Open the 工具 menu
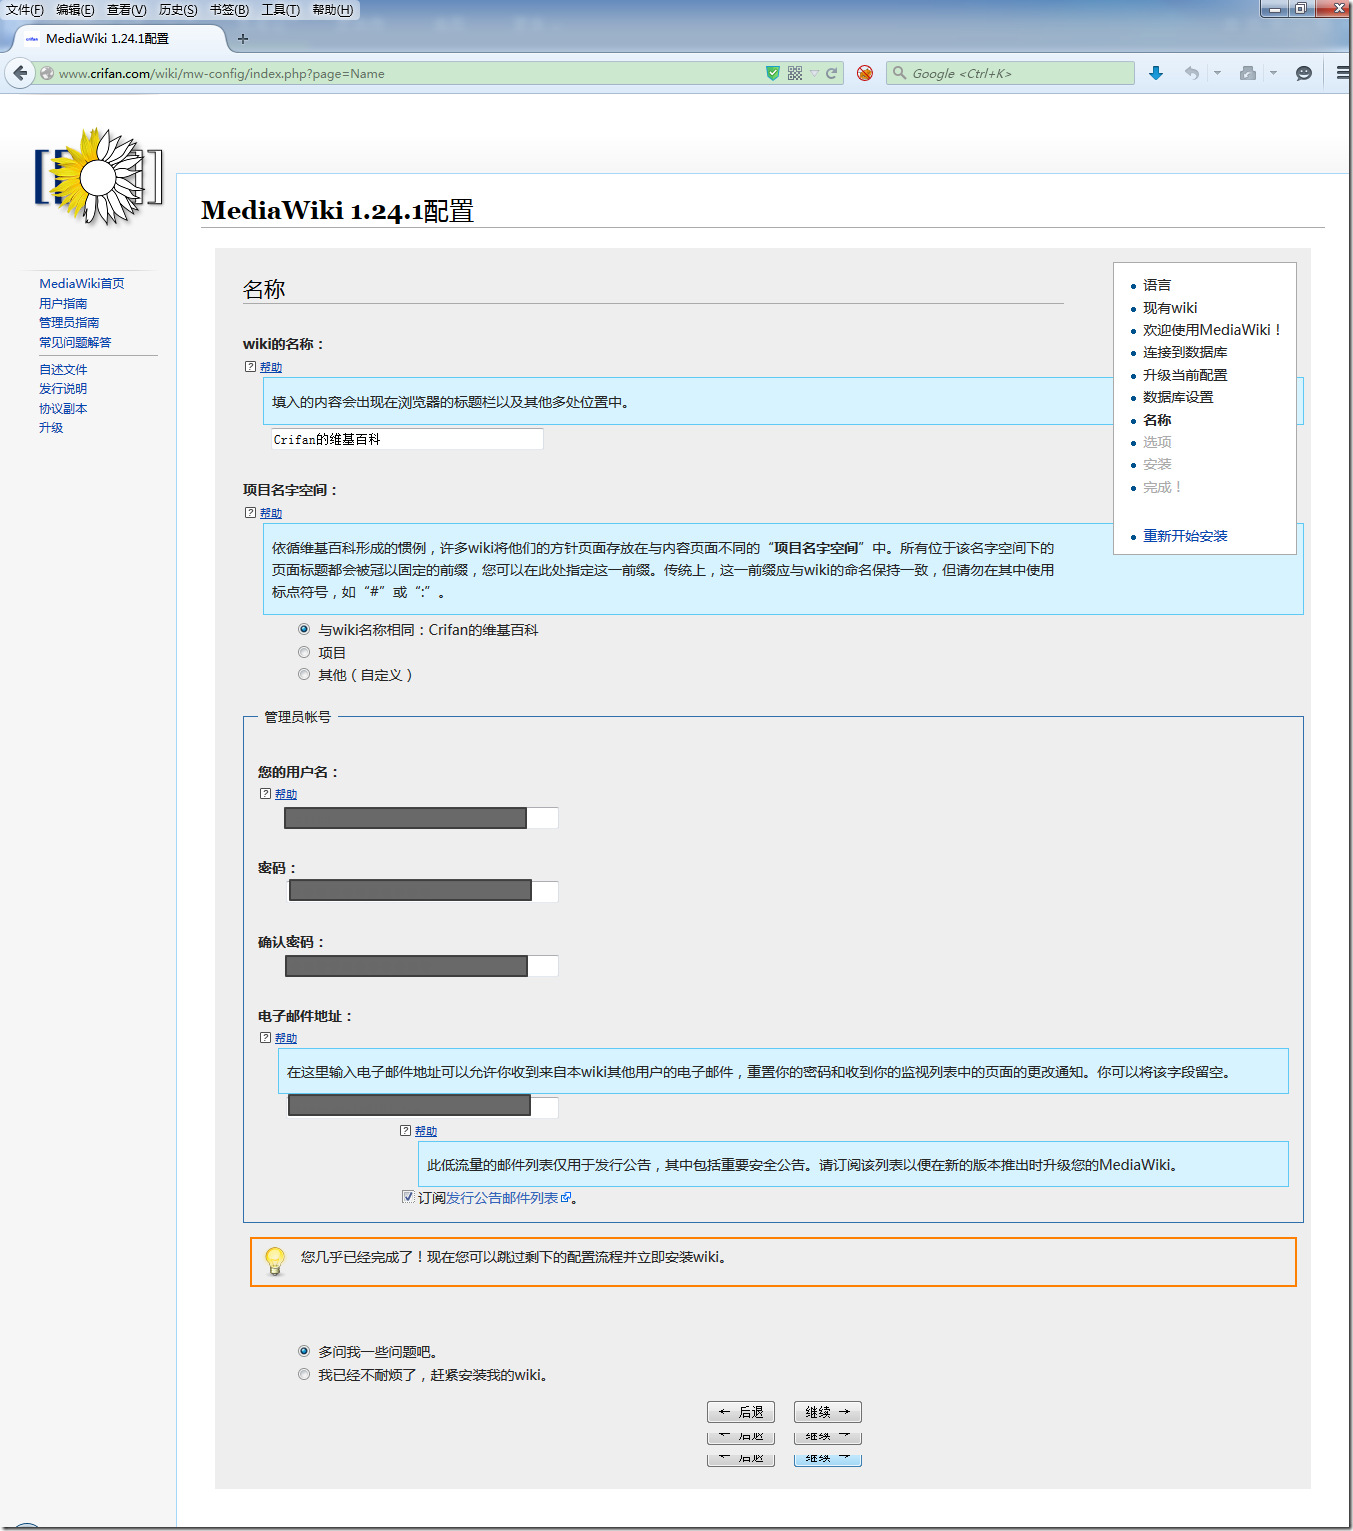Image resolution: width=1353 pixels, height=1531 pixels. click(x=280, y=10)
